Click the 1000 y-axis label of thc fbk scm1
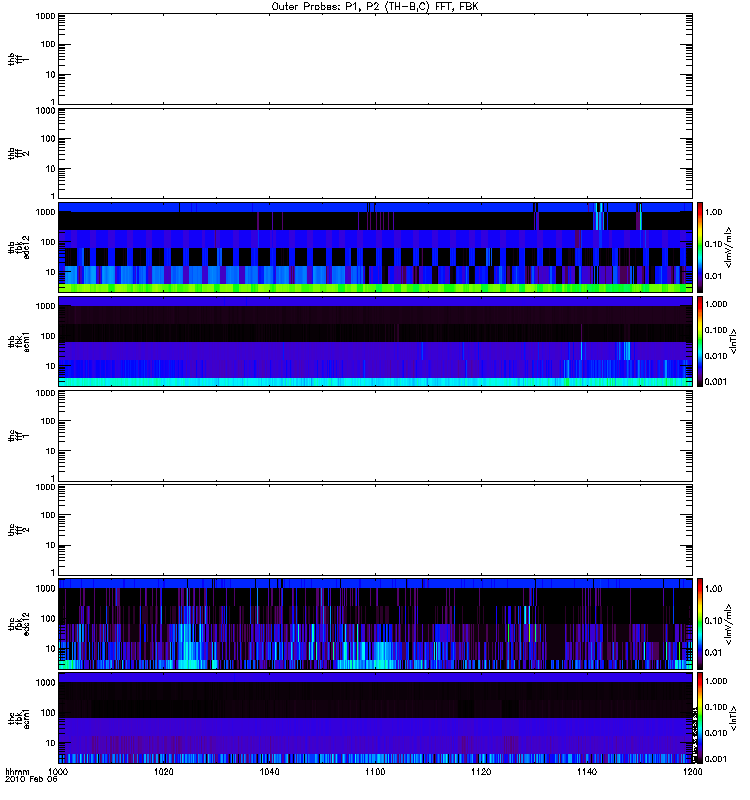The width and height of the screenshot is (750, 800). (x=45, y=683)
